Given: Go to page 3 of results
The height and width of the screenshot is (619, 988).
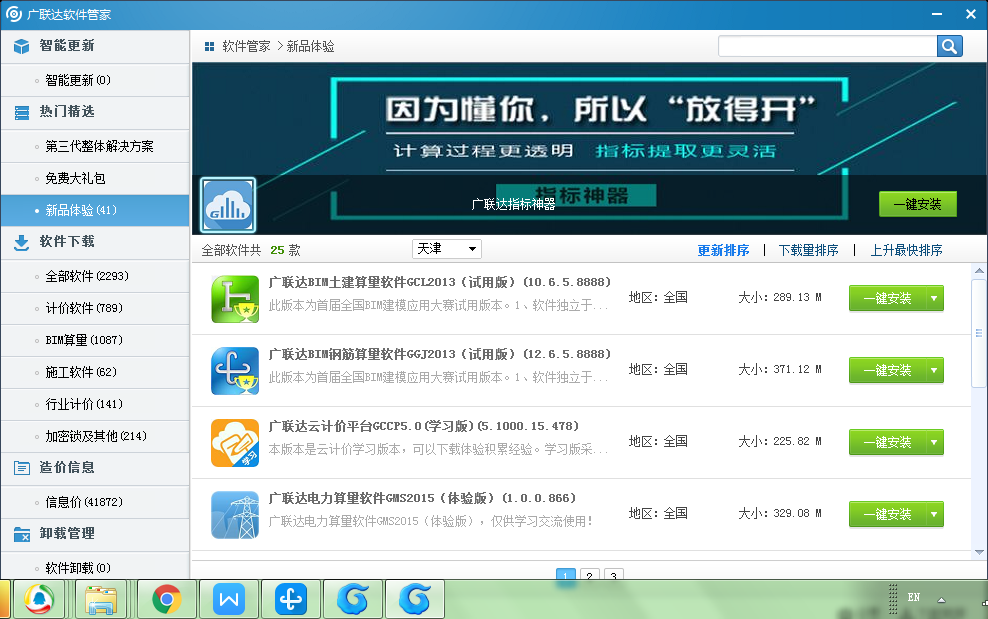Looking at the screenshot, I should click(614, 574).
